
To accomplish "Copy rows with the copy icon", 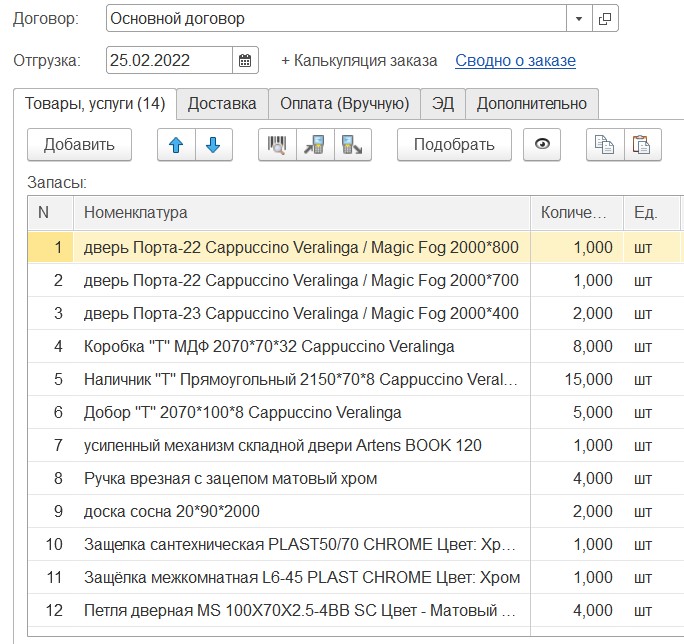I will point(605,145).
